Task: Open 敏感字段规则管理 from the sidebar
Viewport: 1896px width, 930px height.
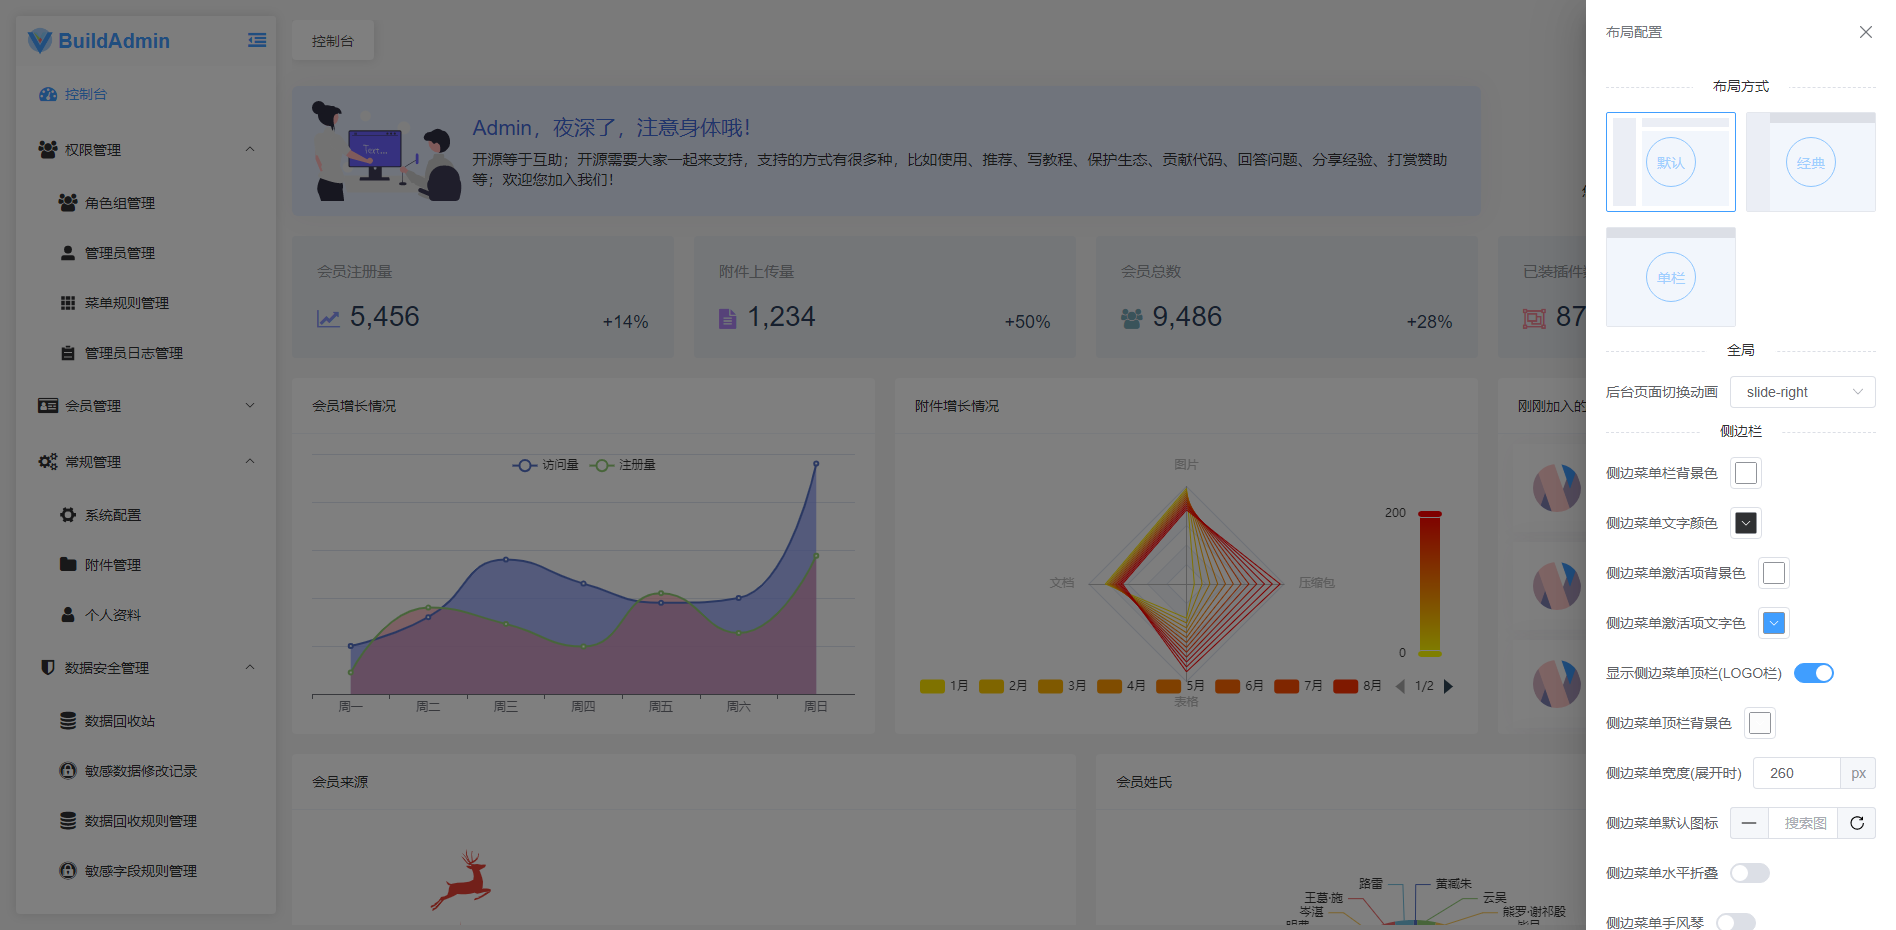Action: tap(140, 870)
